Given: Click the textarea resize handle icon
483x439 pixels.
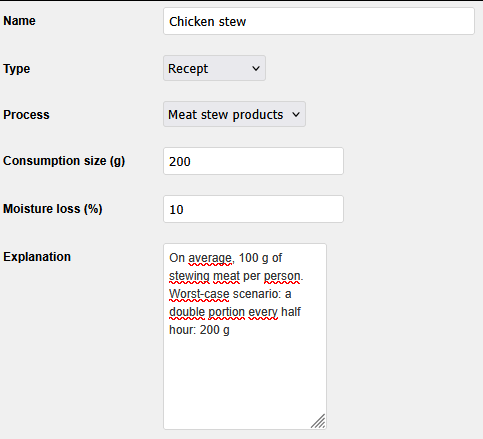Looking at the screenshot, I should tap(318, 421).
